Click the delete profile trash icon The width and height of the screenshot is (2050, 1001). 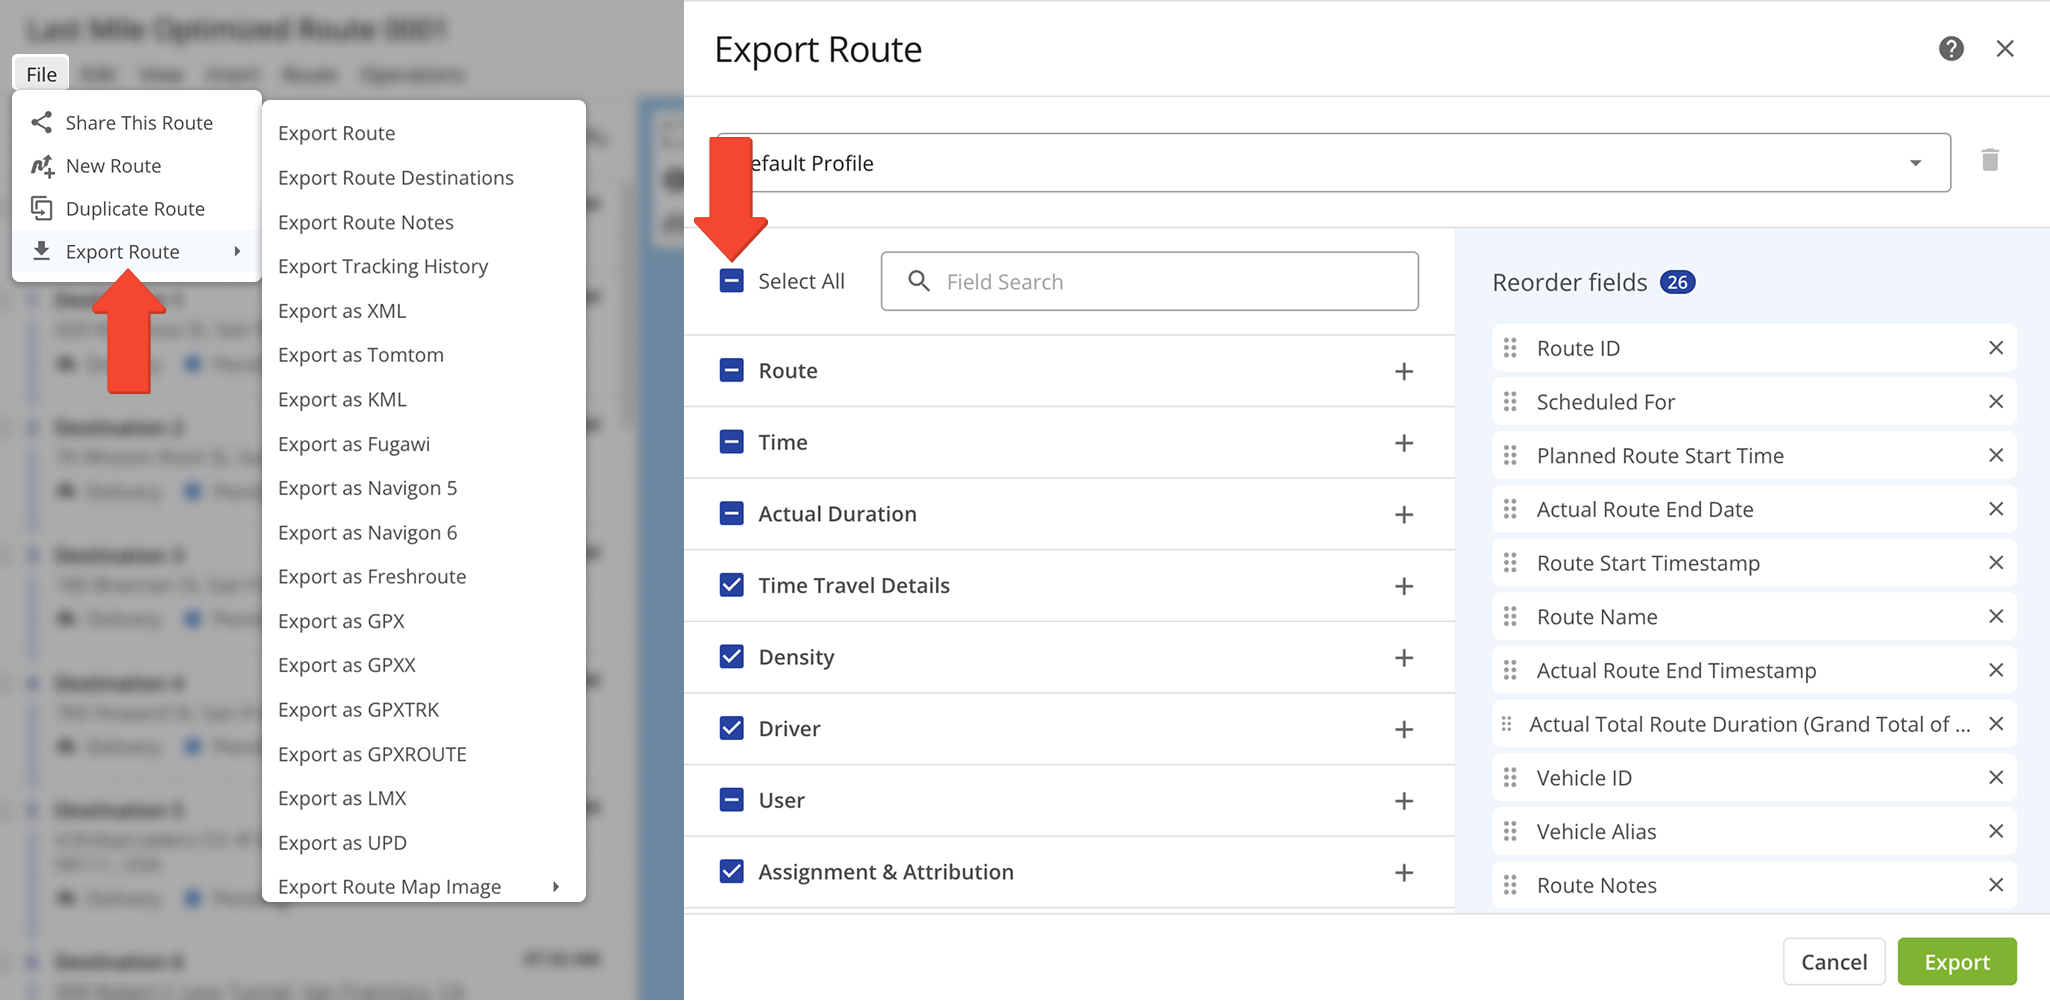(1989, 161)
